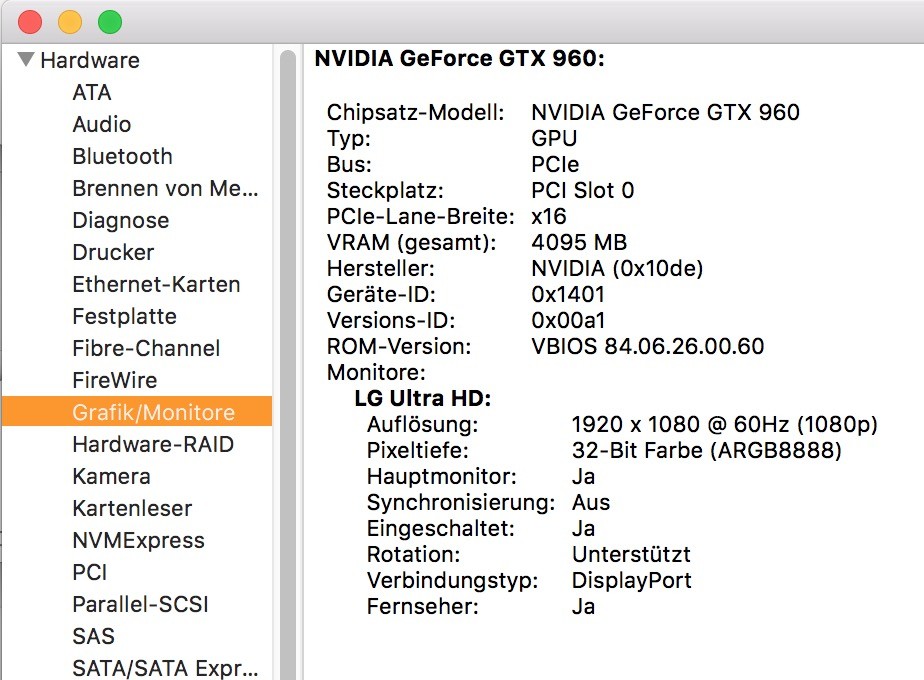
Task: Show Kartenleser information
Action: [132, 508]
